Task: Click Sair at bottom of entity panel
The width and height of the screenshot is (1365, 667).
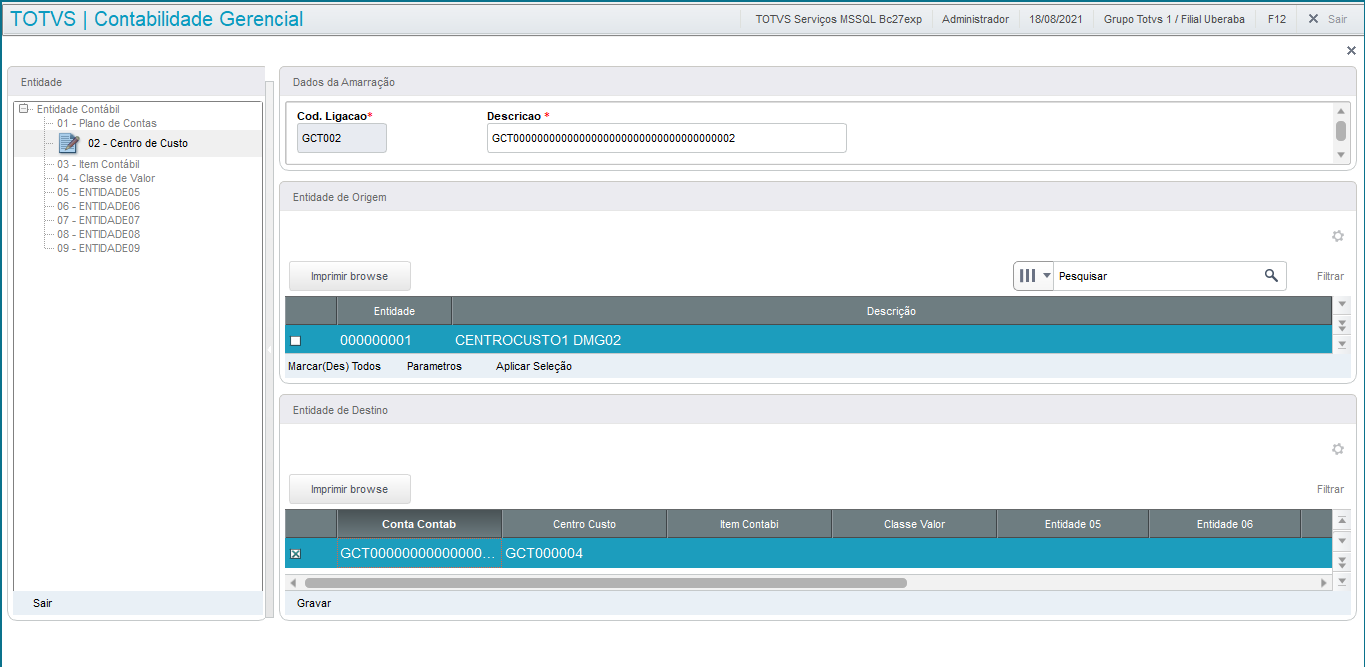Action: coord(42,603)
